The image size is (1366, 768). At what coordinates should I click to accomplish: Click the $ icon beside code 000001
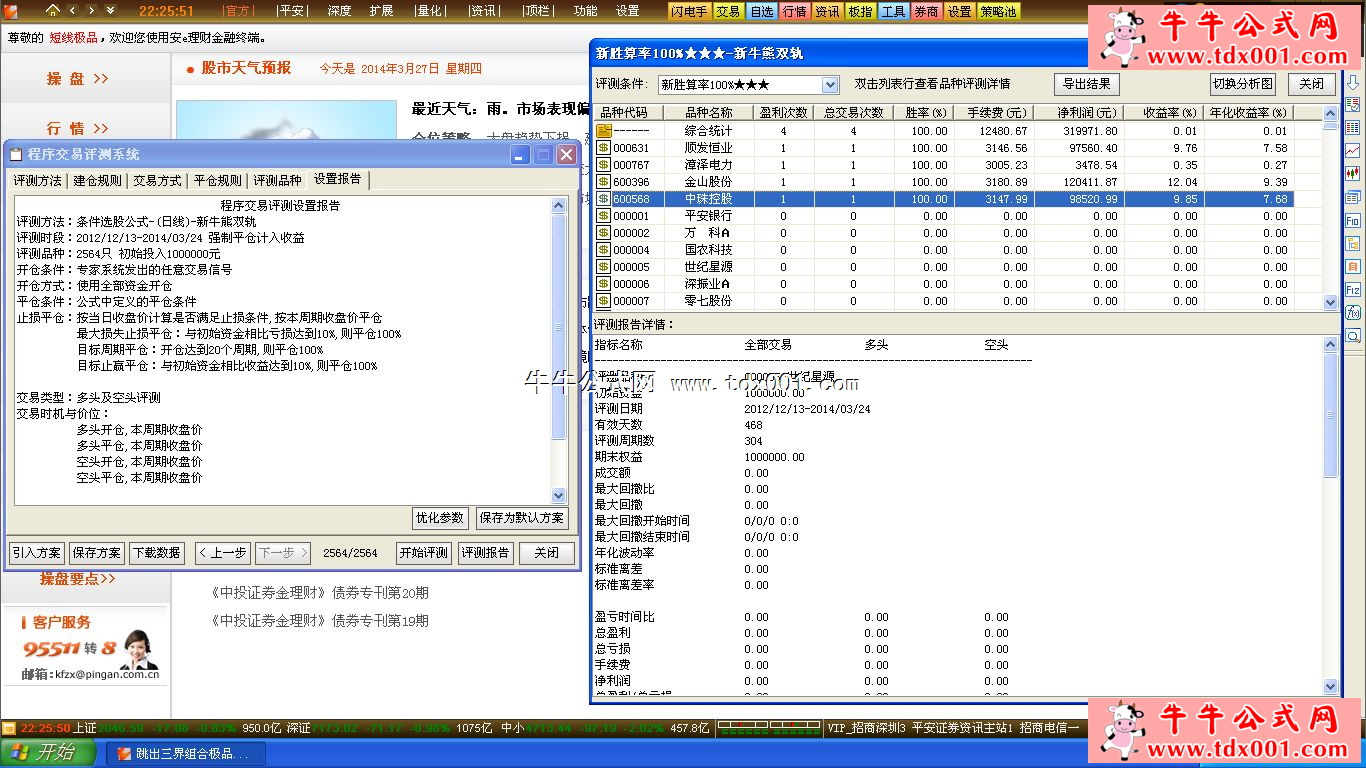click(603, 215)
